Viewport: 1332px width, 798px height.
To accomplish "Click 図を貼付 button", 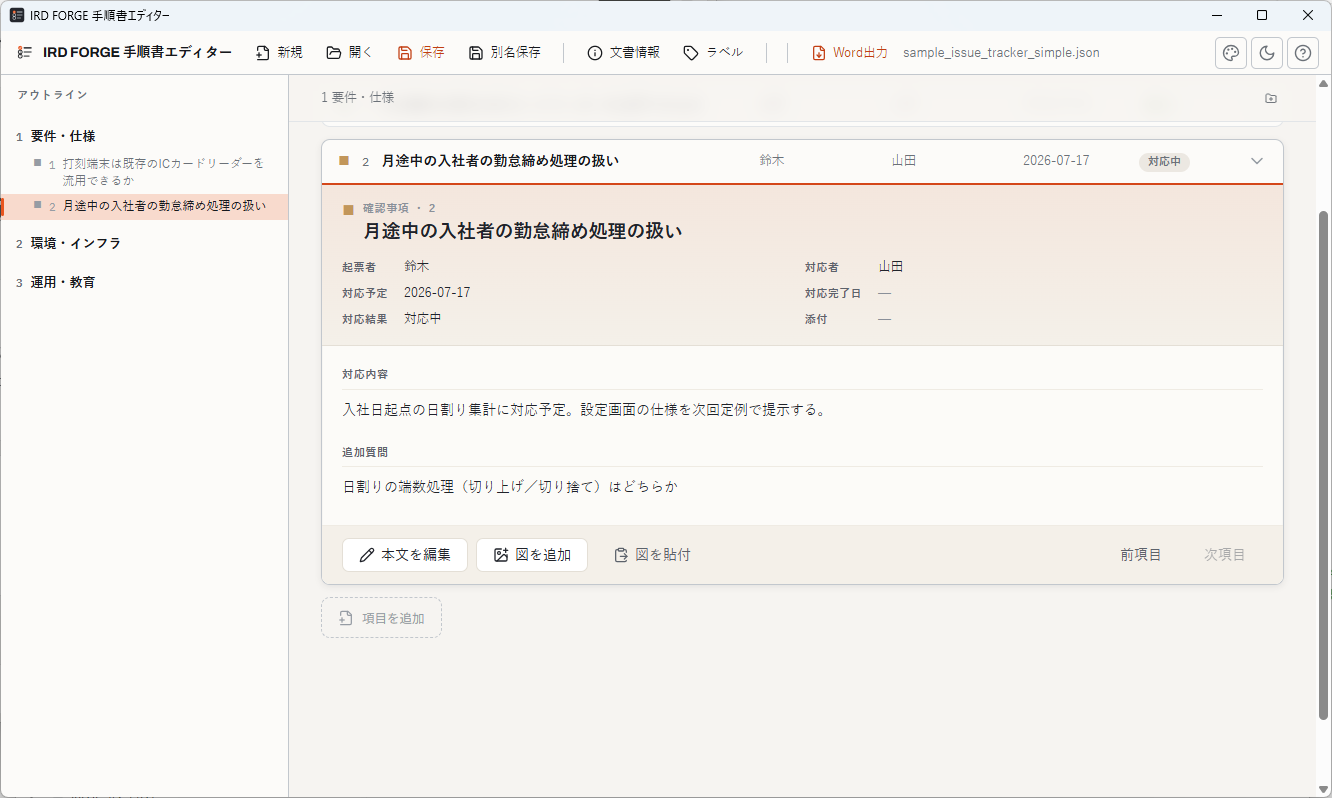I will point(652,555).
